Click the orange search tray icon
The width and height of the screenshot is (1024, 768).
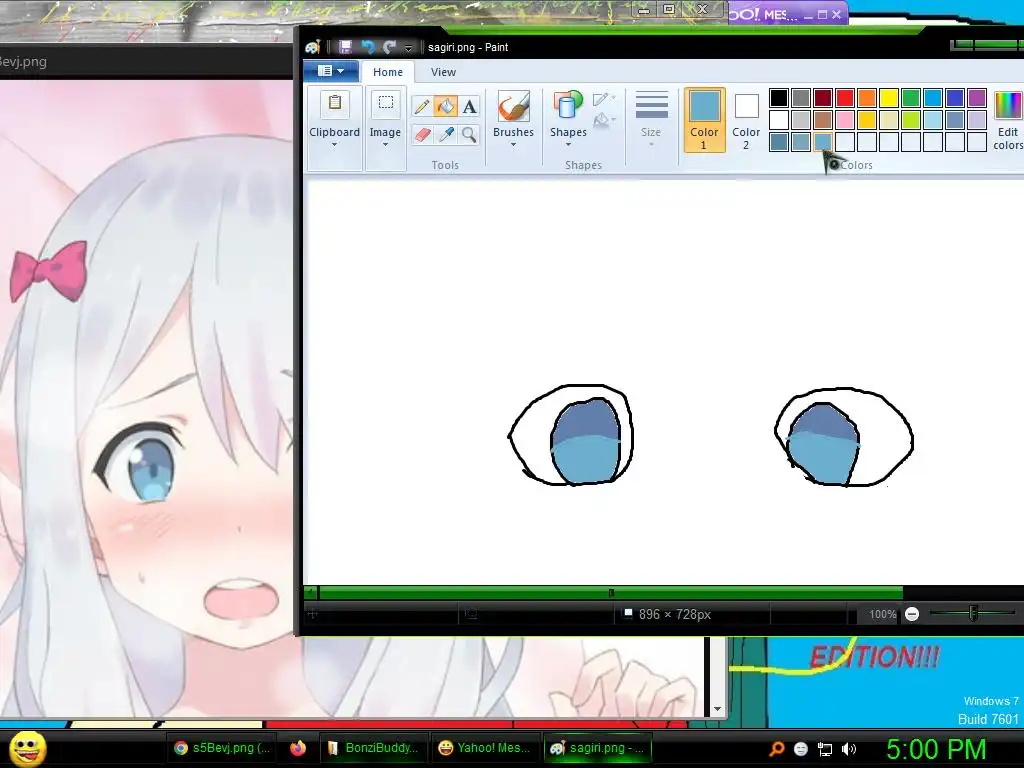click(776, 749)
